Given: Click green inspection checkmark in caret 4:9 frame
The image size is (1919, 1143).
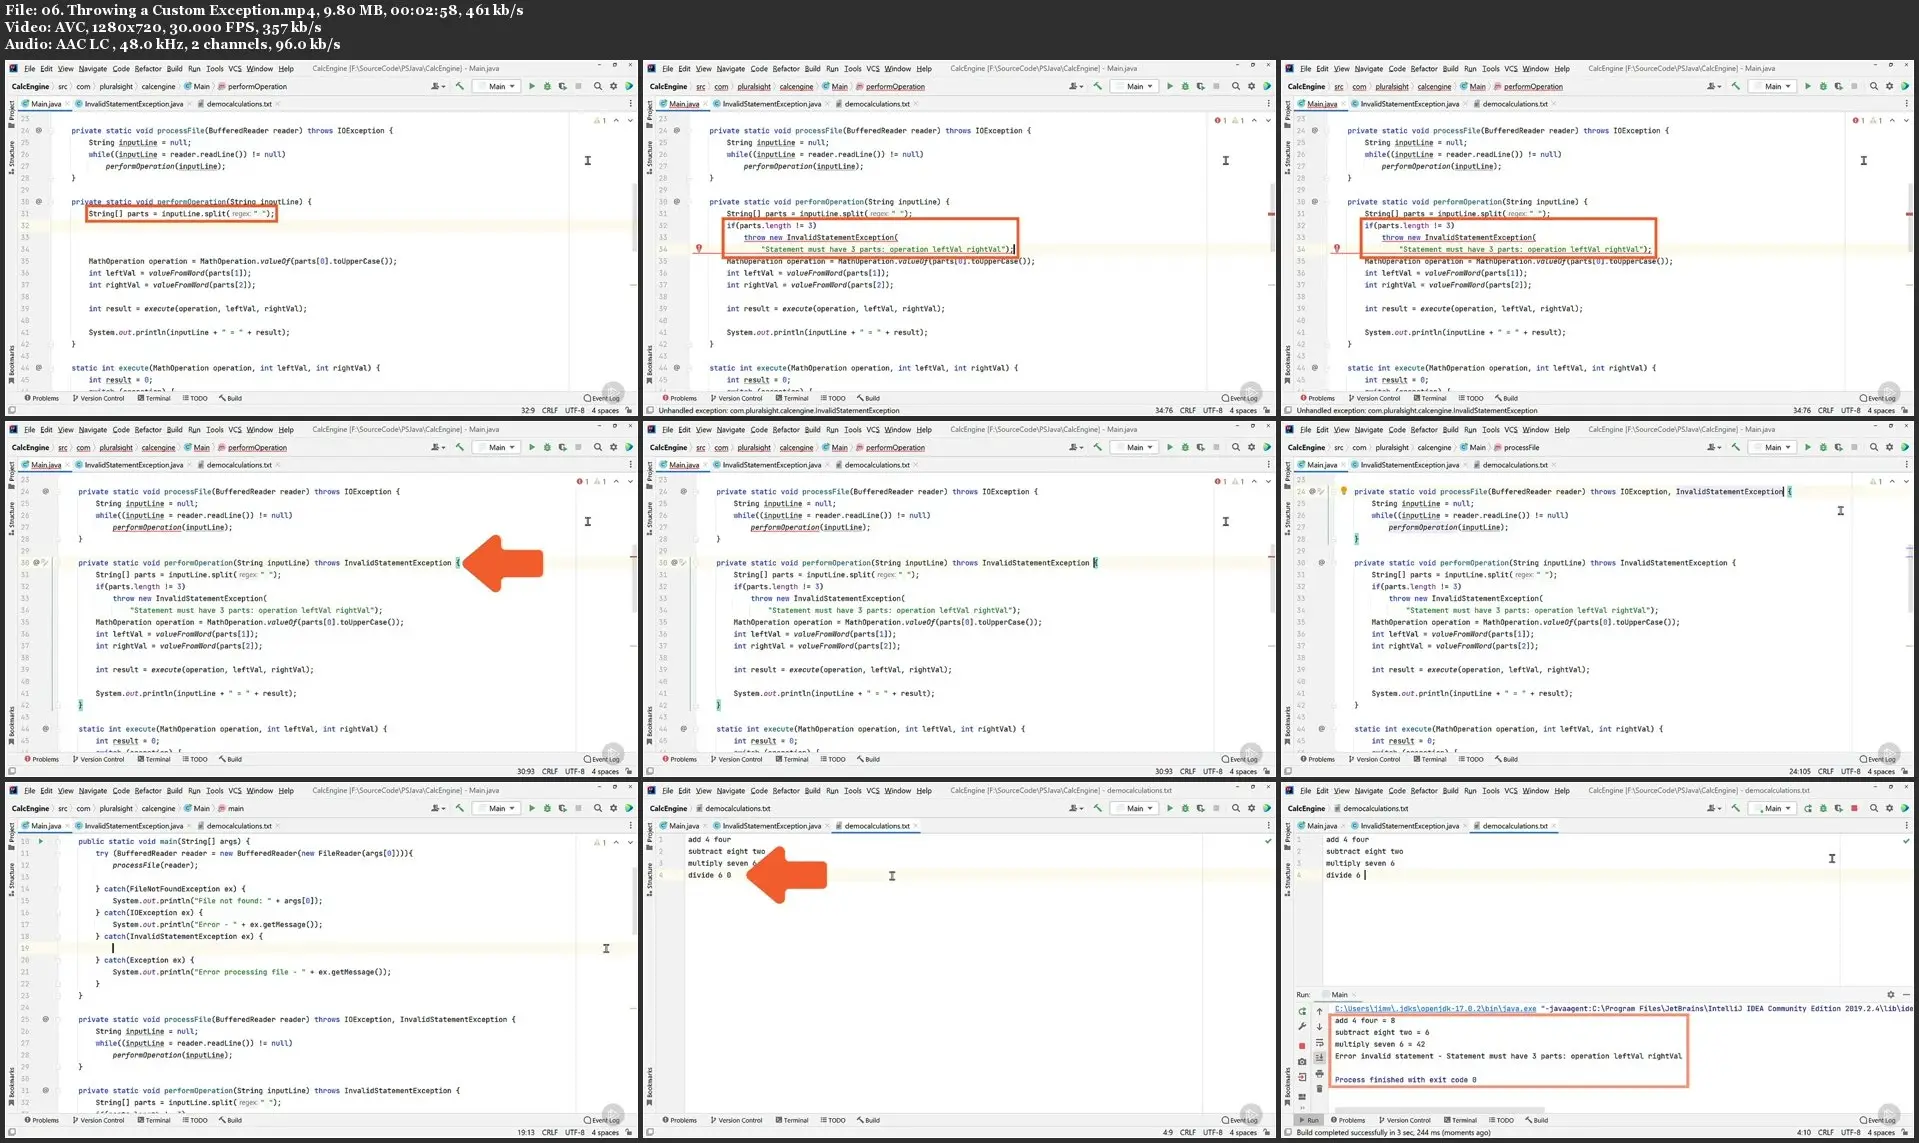Looking at the screenshot, I should click(x=1268, y=841).
